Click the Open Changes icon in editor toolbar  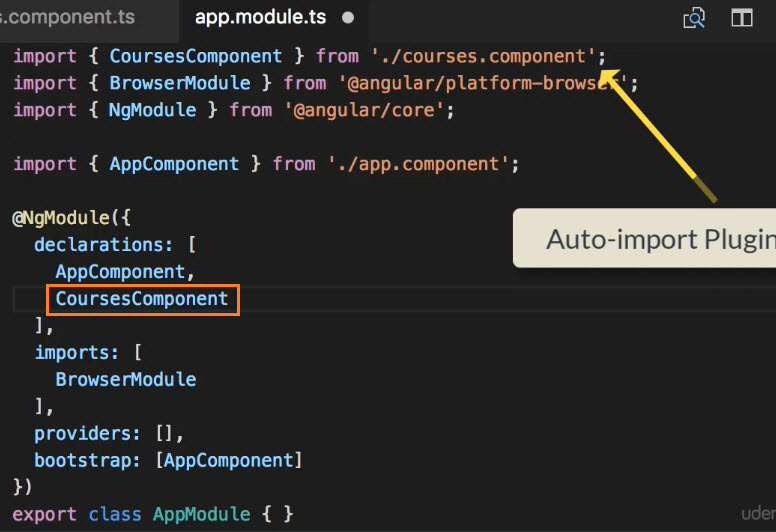pos(693,18)
